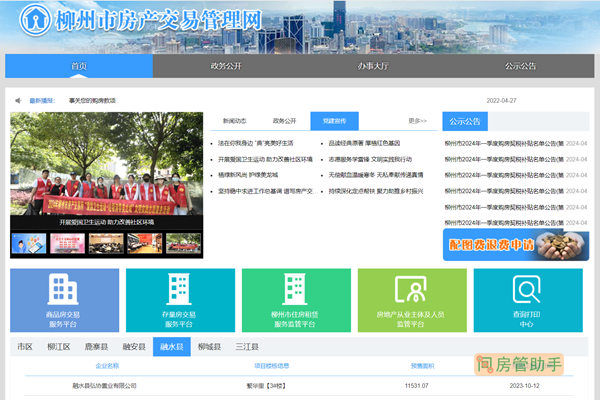Image resolution: width=600 pixels, height=400 pixels.
Task: Switch to 政务公开 tab in the news panel
Action: 284,121
